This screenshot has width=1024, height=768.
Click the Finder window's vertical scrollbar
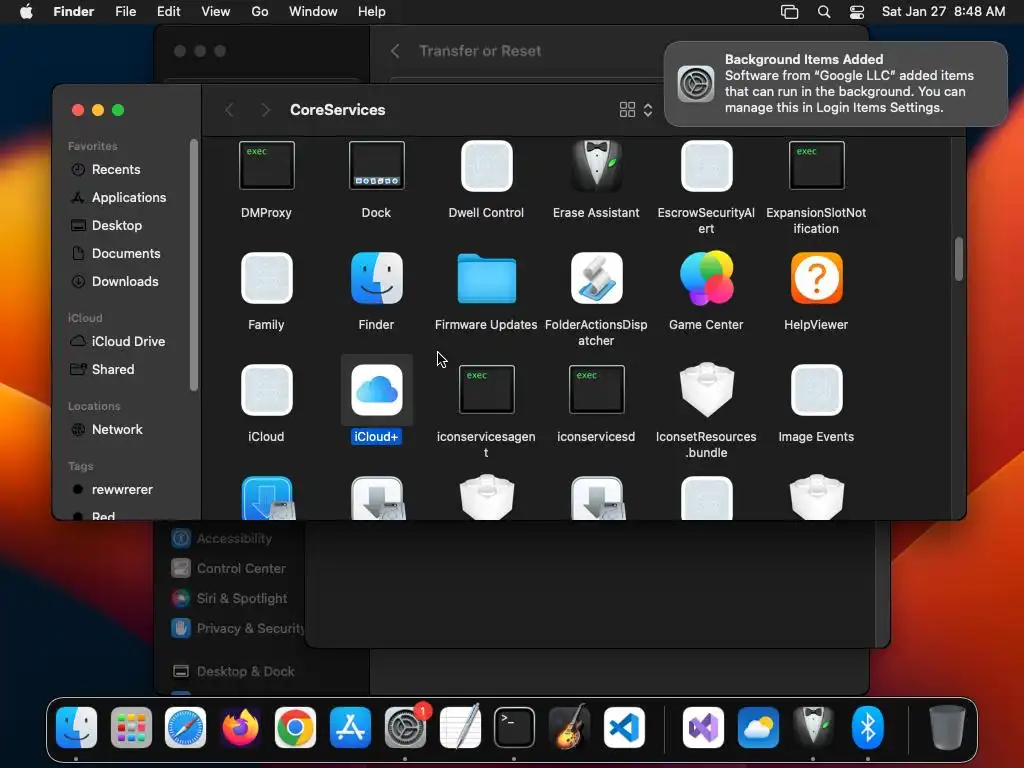958,259
